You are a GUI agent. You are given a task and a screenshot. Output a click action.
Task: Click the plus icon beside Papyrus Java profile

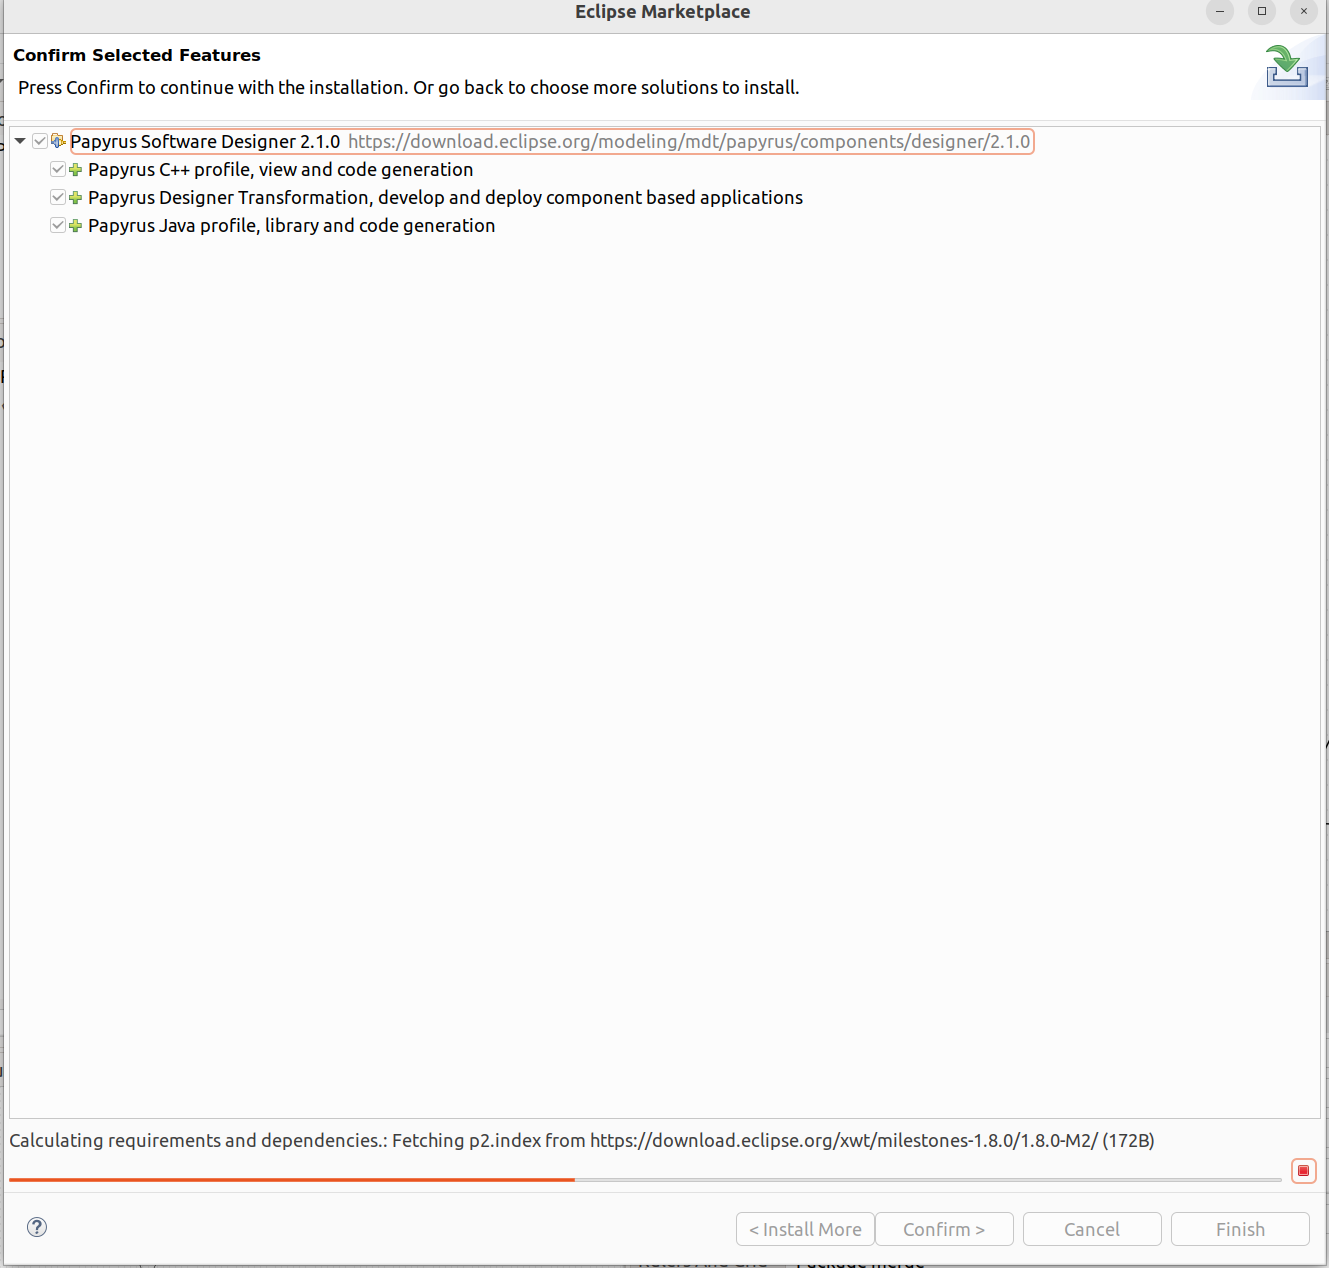(76, 226)
